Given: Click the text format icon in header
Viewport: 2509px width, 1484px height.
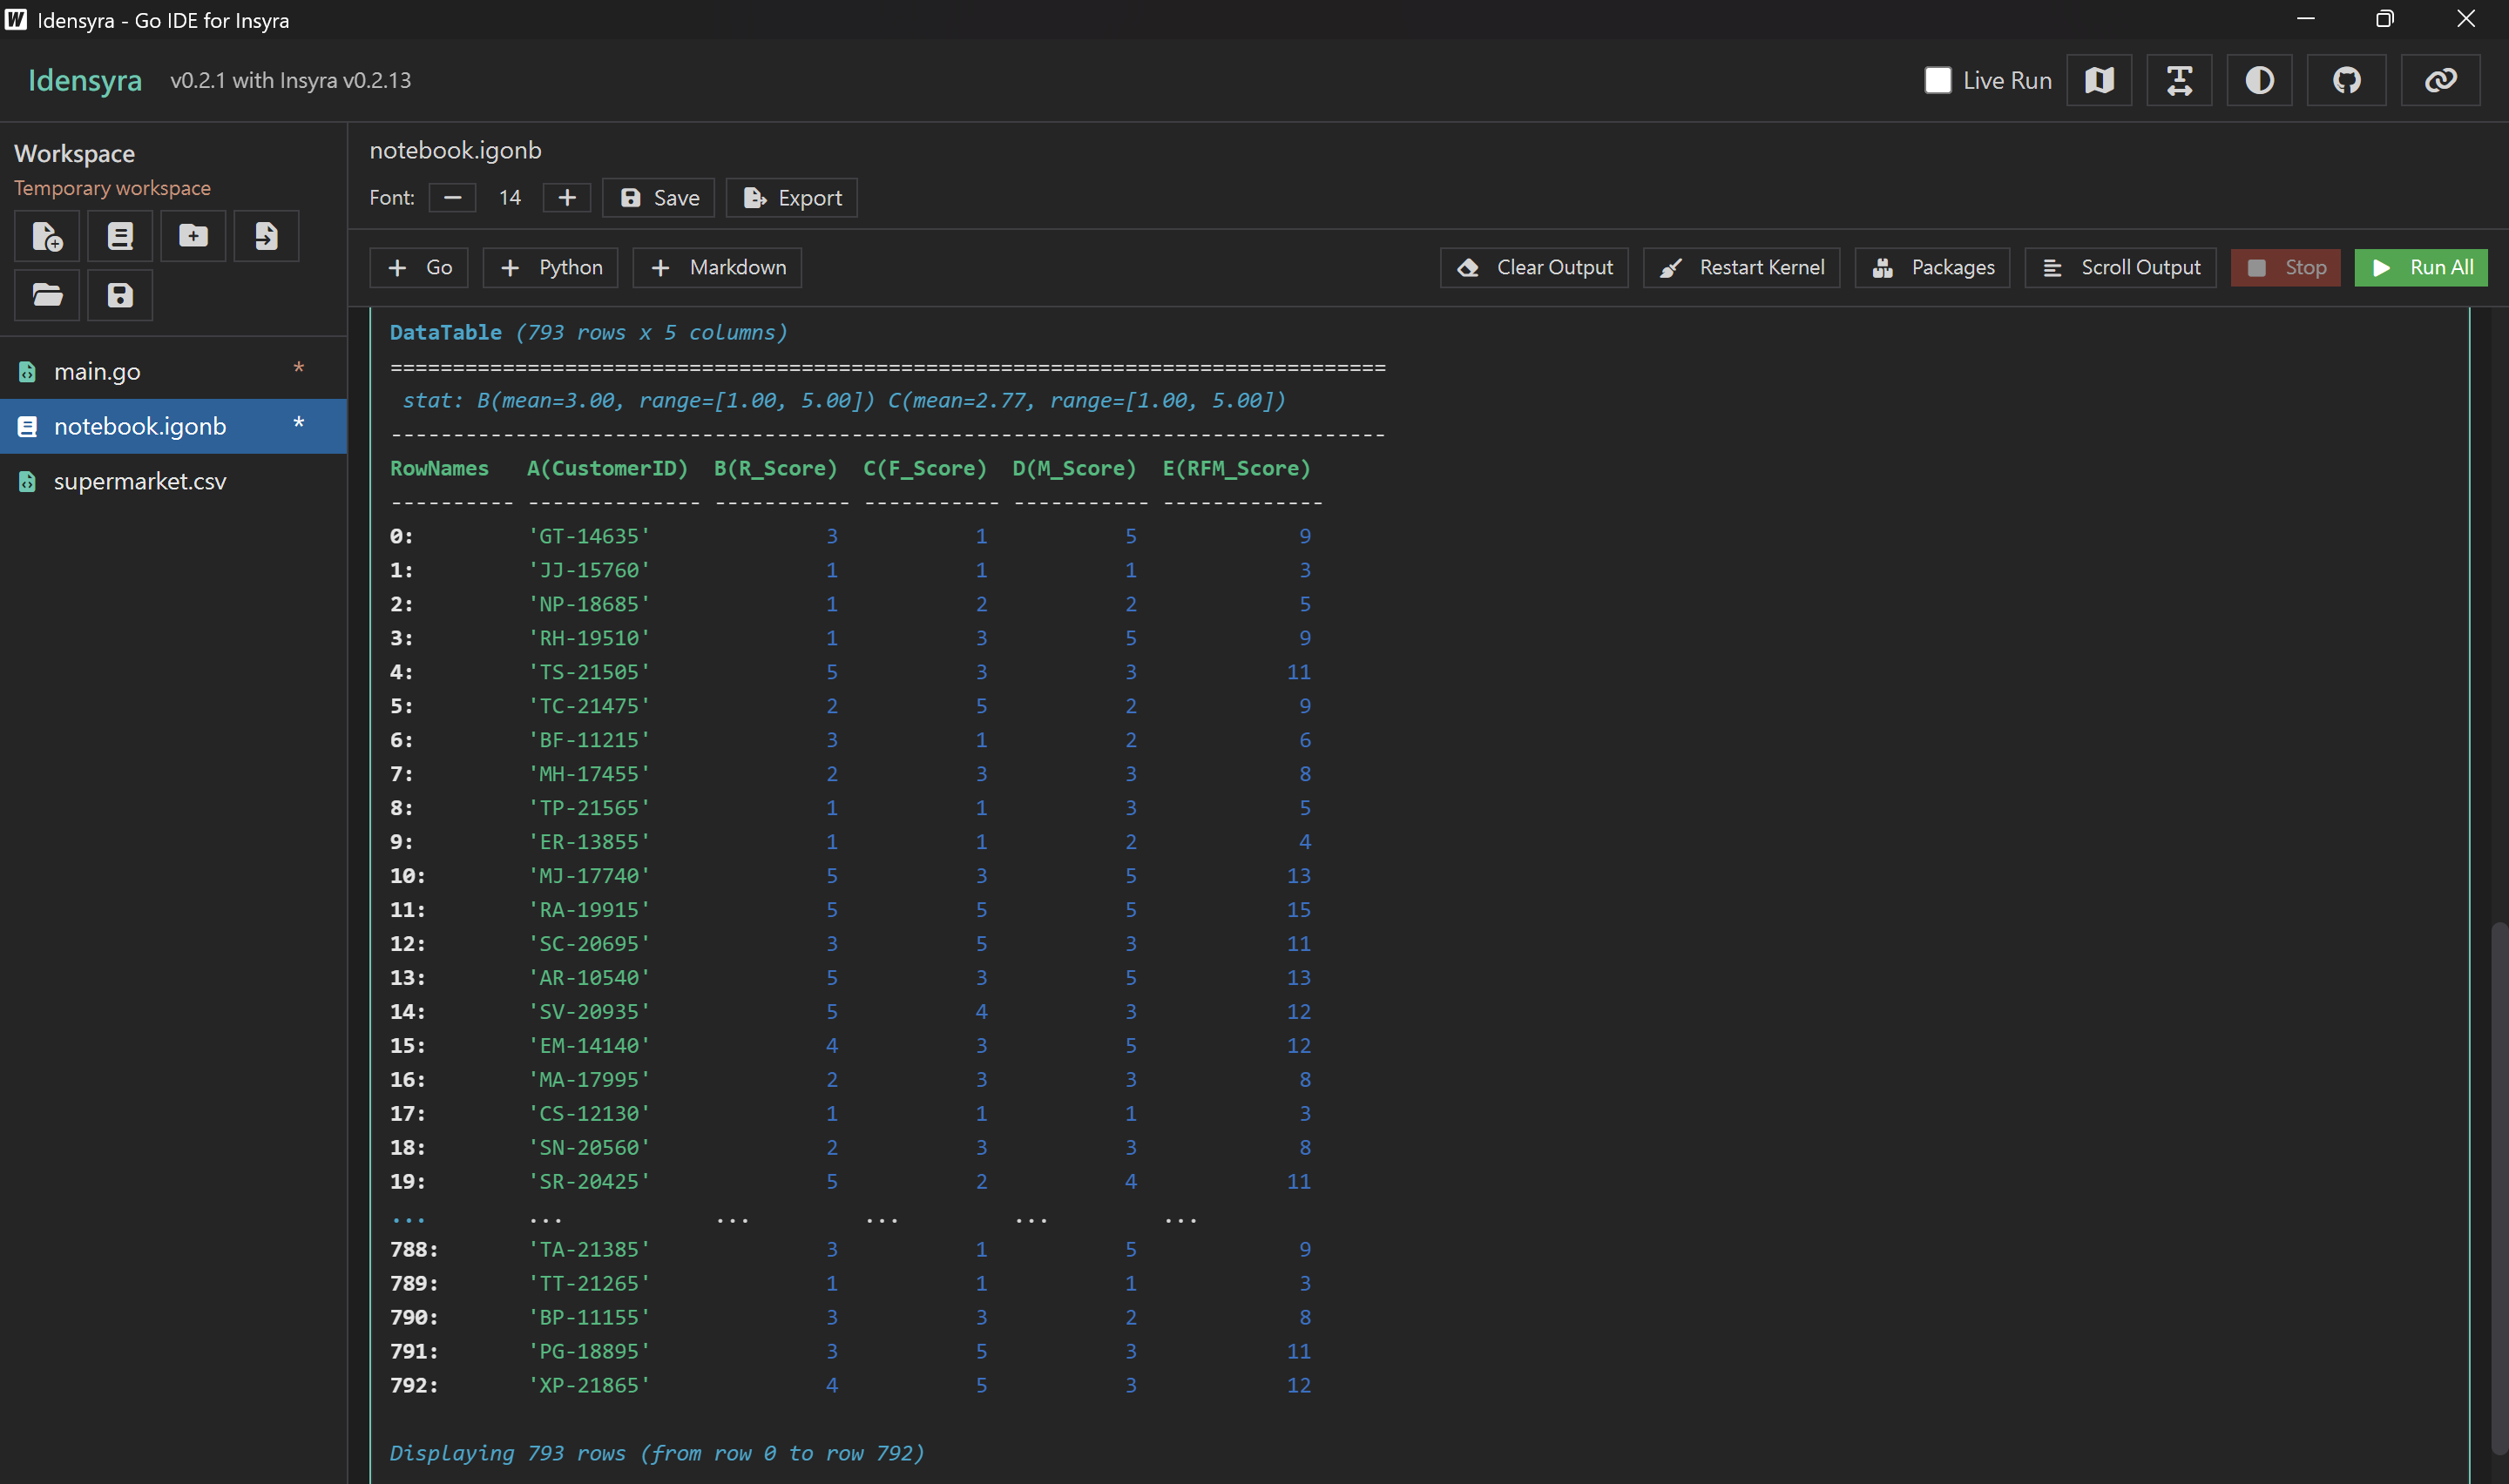Looking at the screenshot, I should (2179, 80).
